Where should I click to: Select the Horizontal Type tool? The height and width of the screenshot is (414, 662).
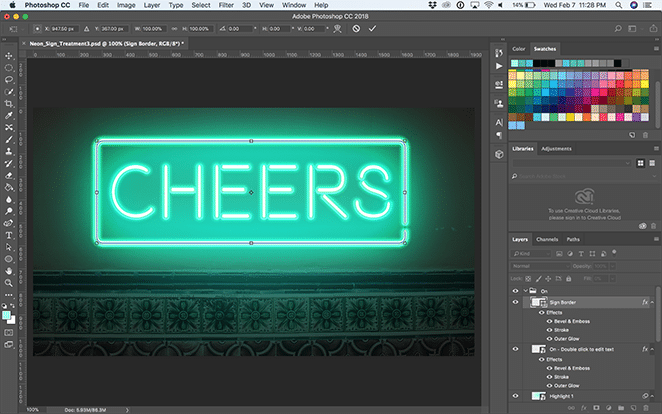tap(9, 234)
